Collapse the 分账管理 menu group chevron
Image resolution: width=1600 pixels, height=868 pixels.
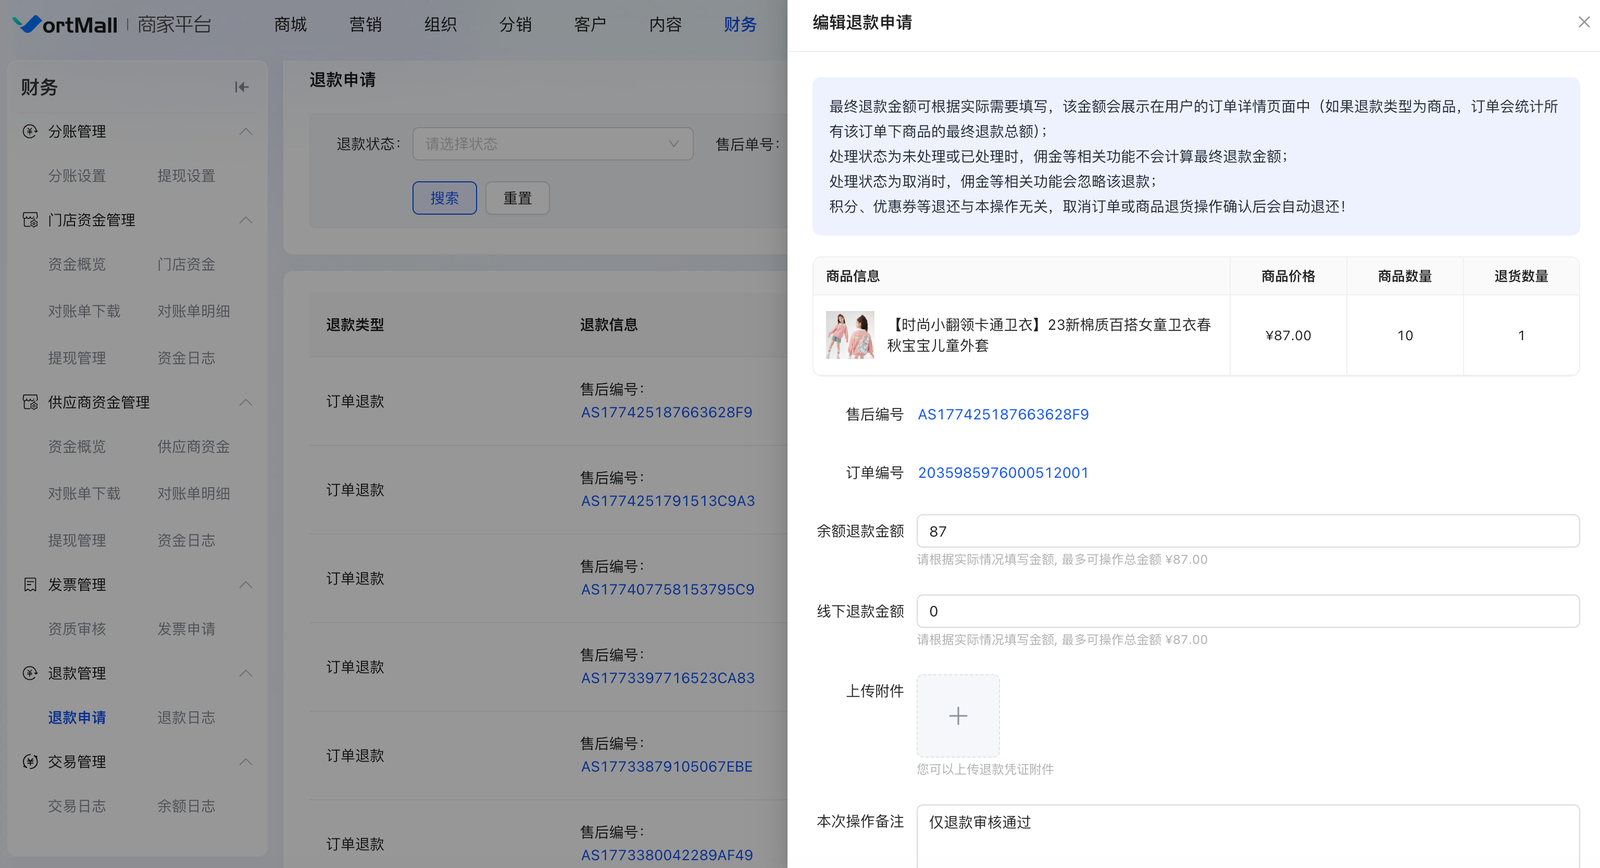click(x=245, y=132)
